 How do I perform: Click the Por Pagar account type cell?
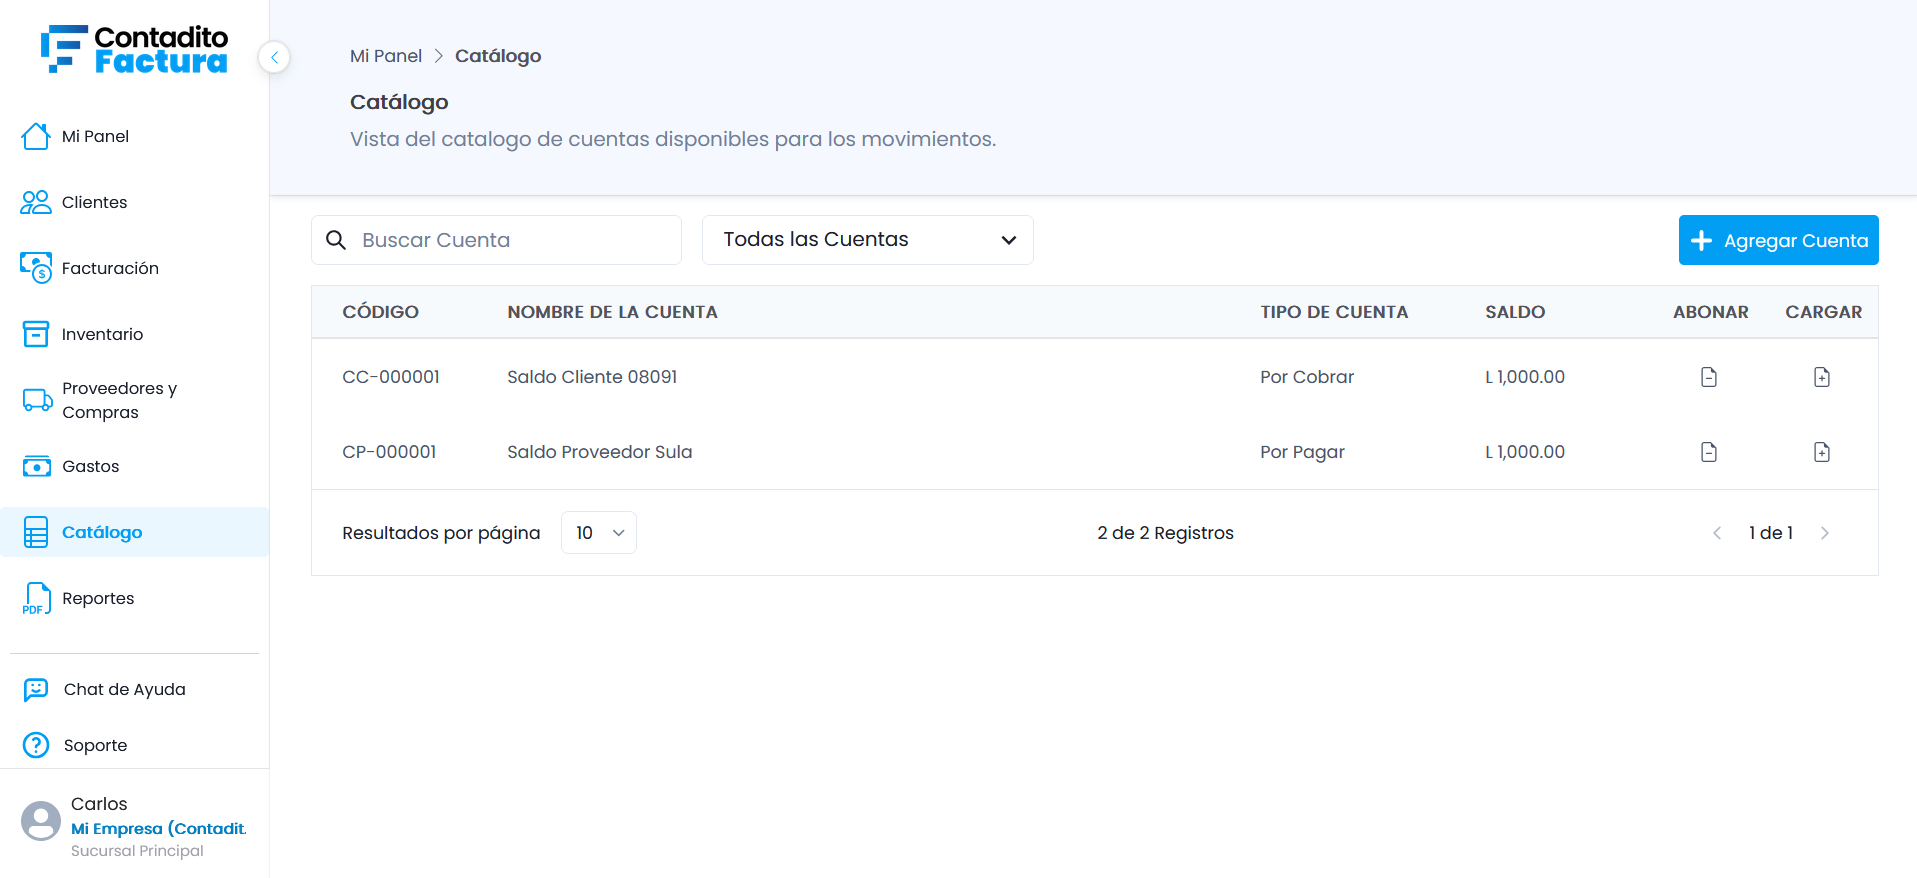(1302, 452)
